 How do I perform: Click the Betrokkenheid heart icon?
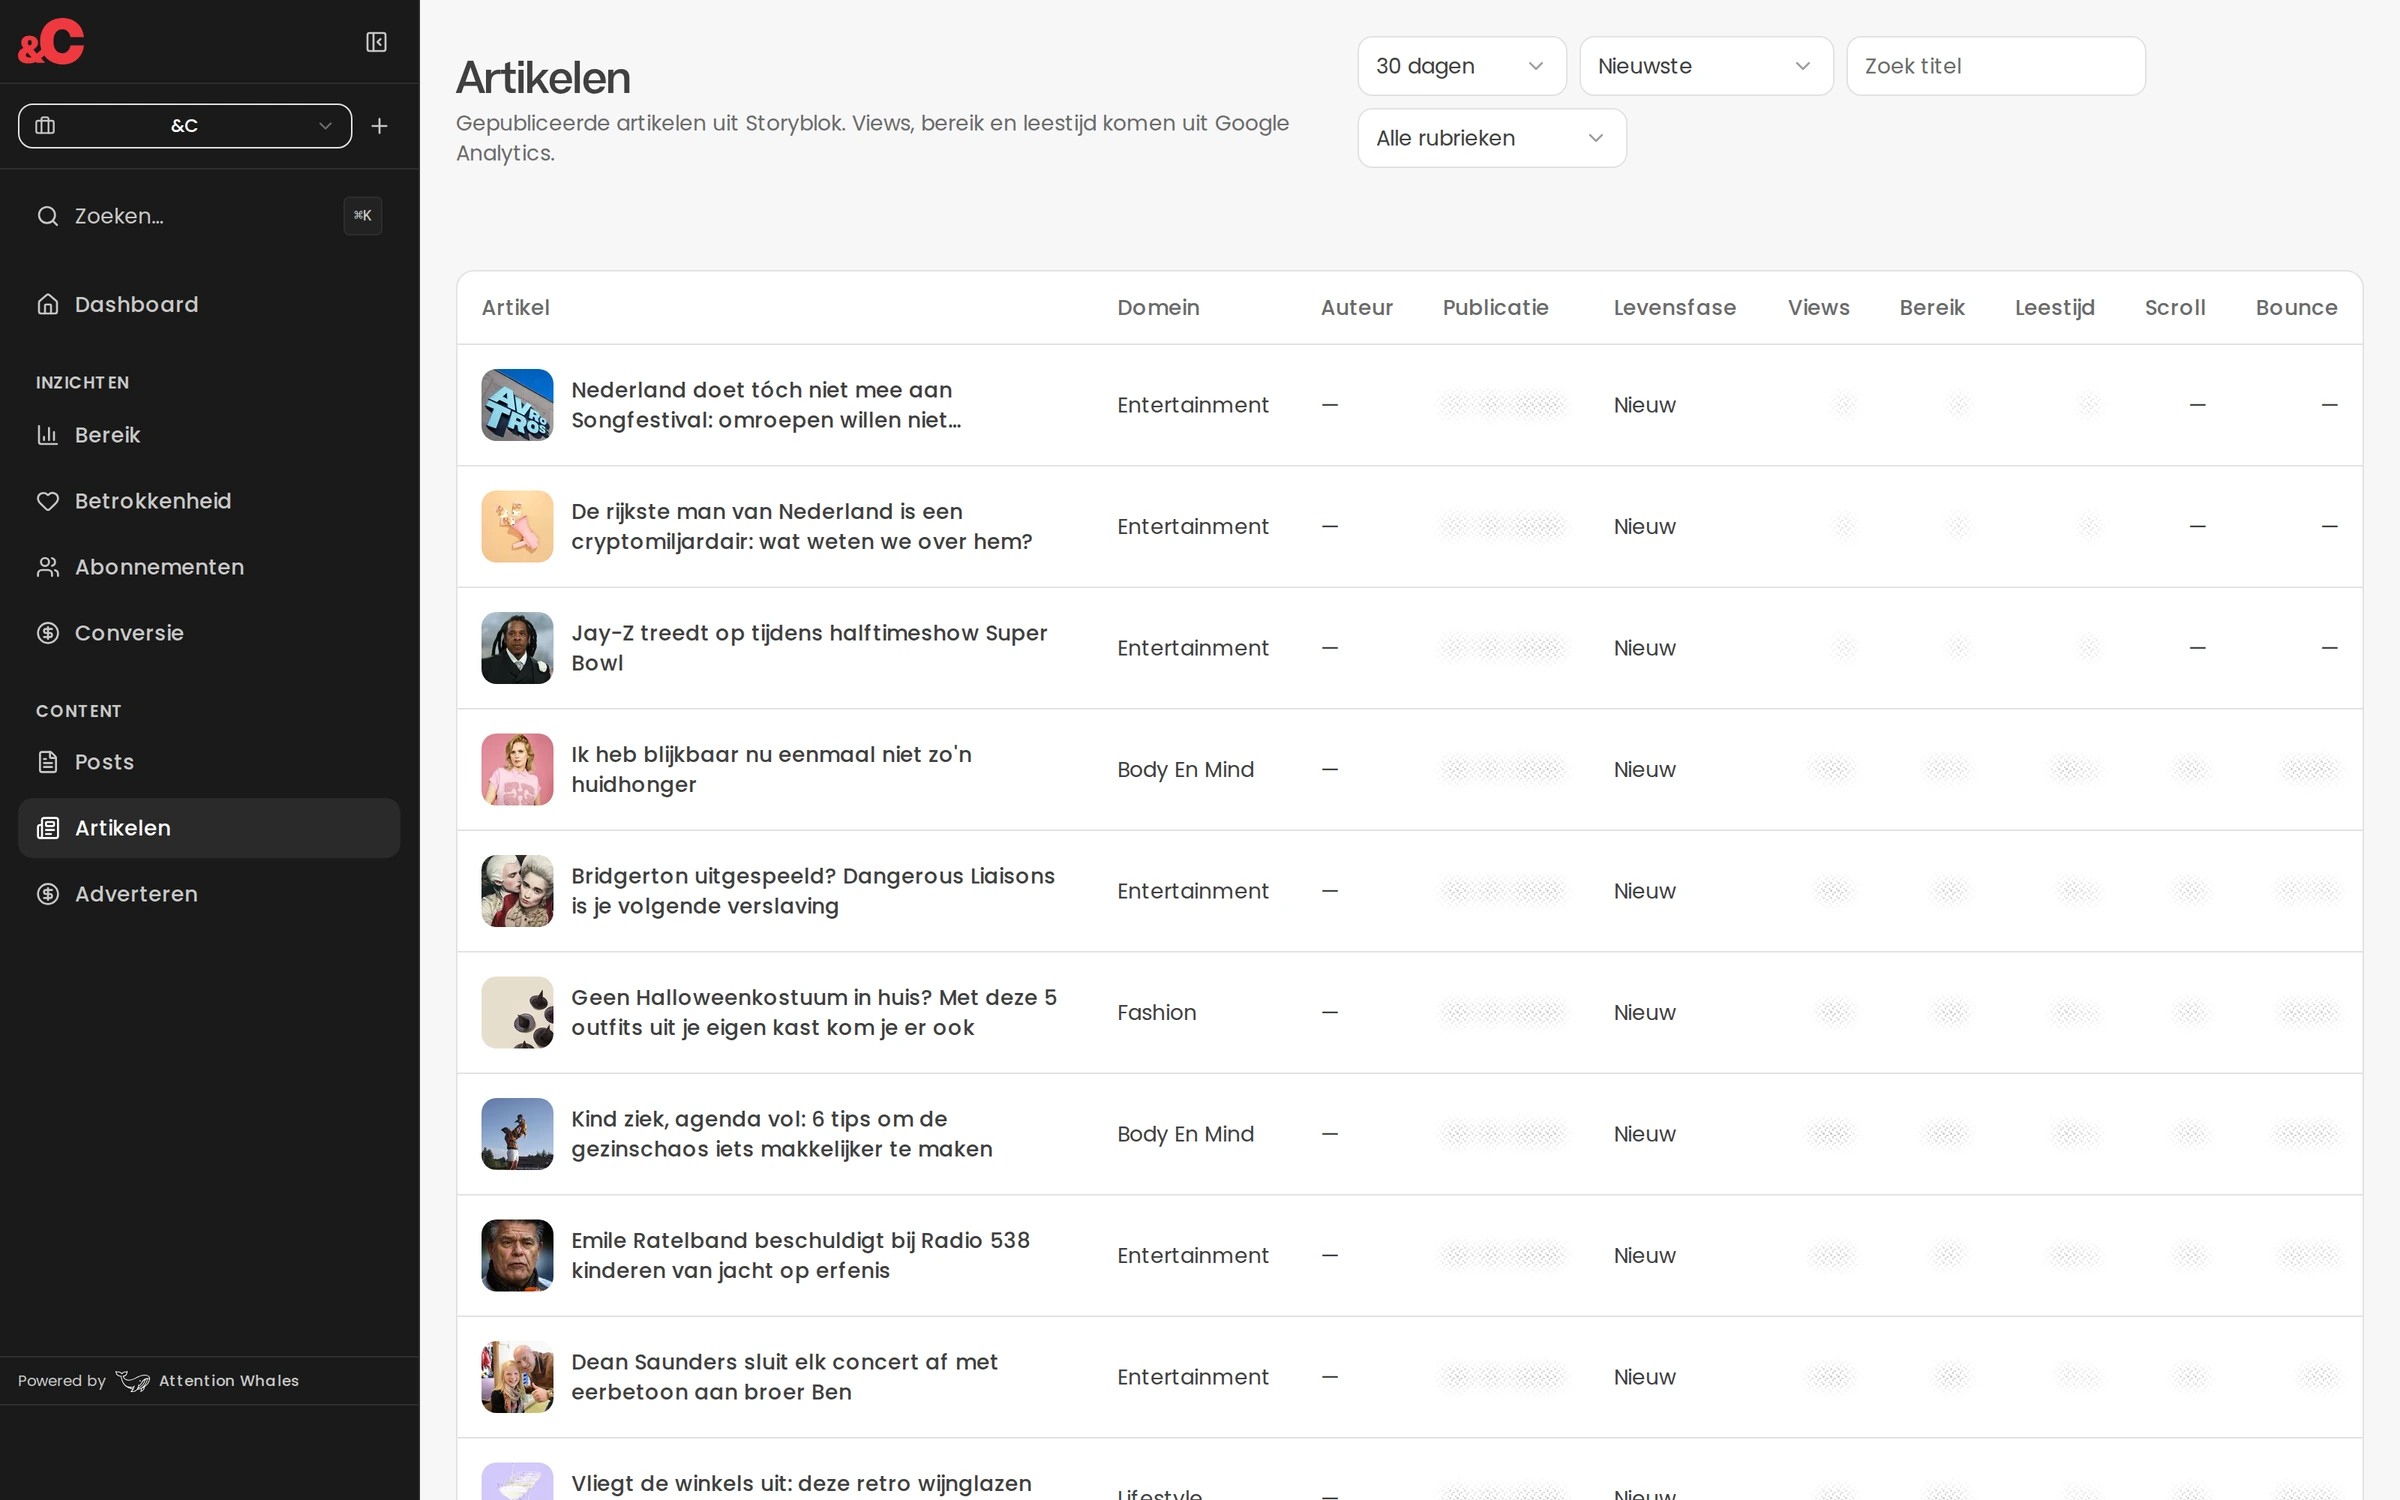(47, 501)
